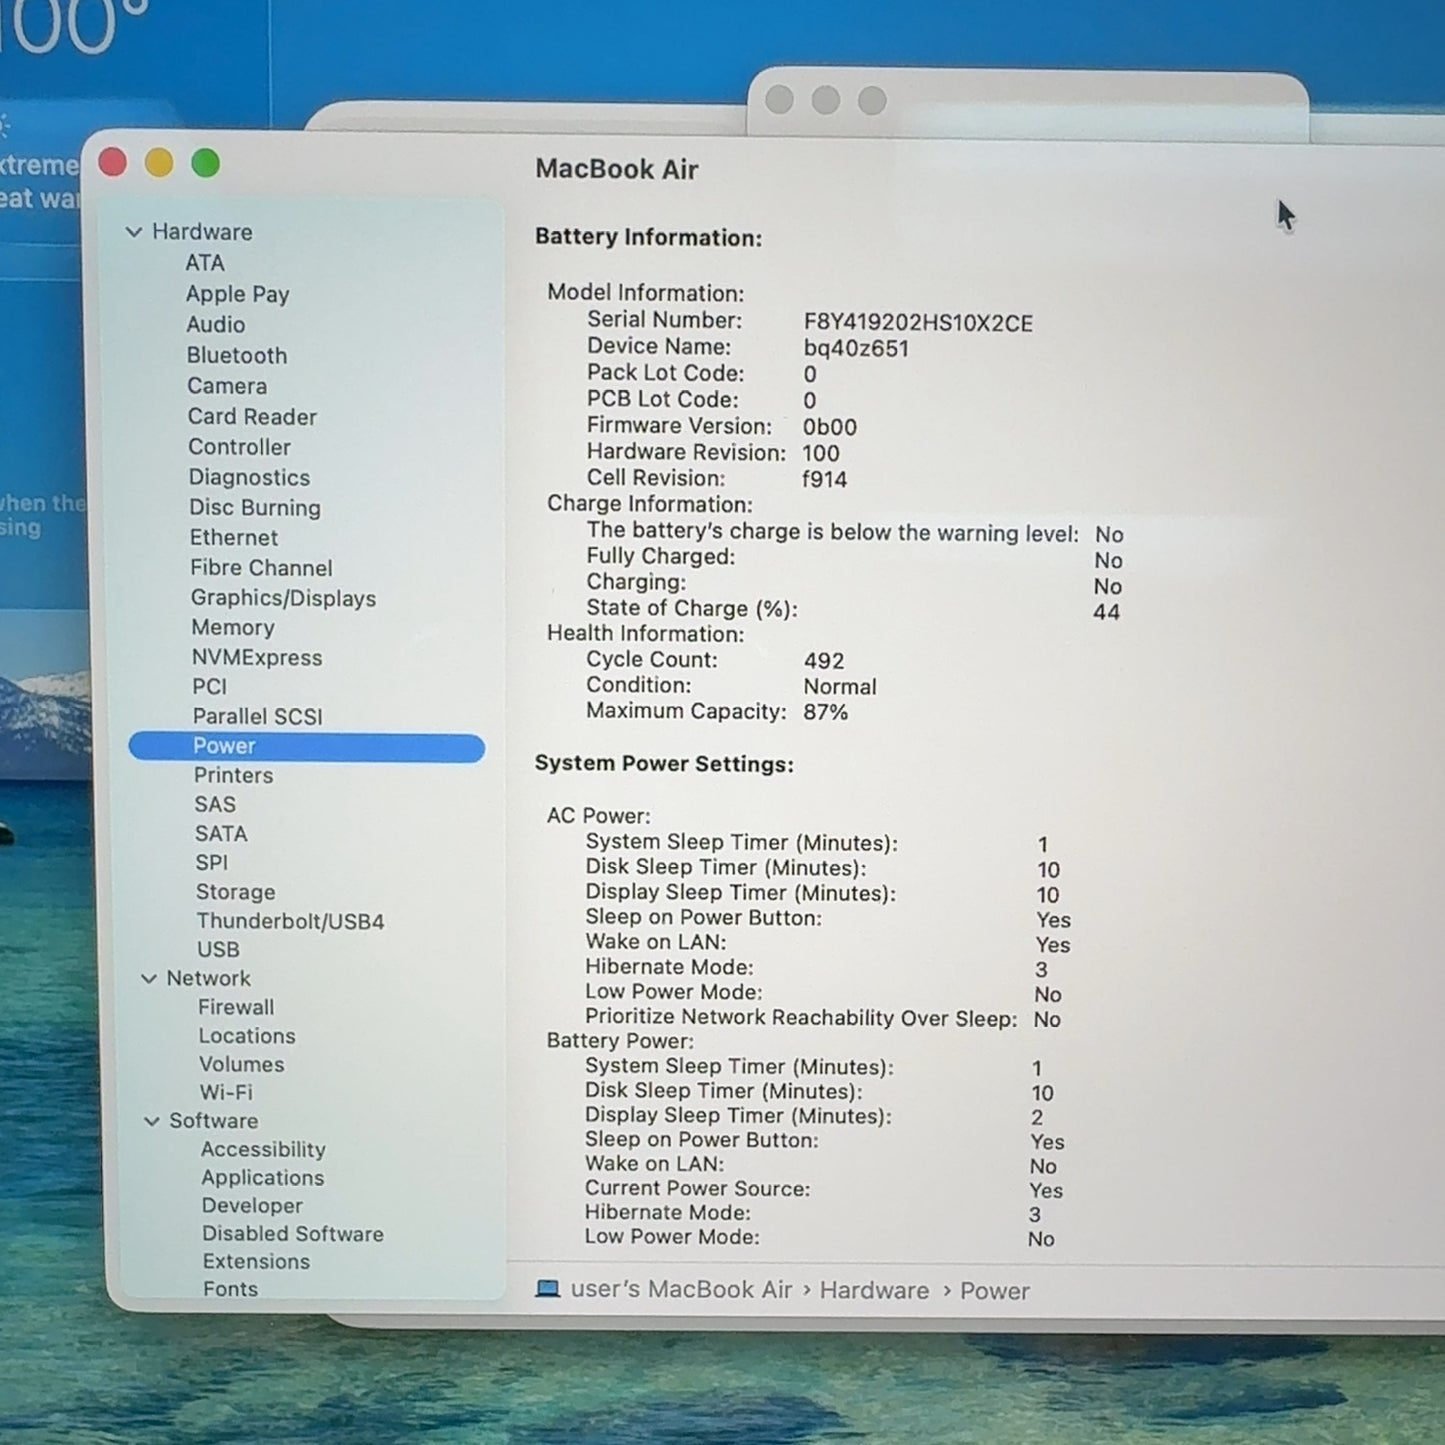This screenshot has width=1445, height=1445.
Task: Minimize window with yellow button
Action: click(x=159, y=162)
